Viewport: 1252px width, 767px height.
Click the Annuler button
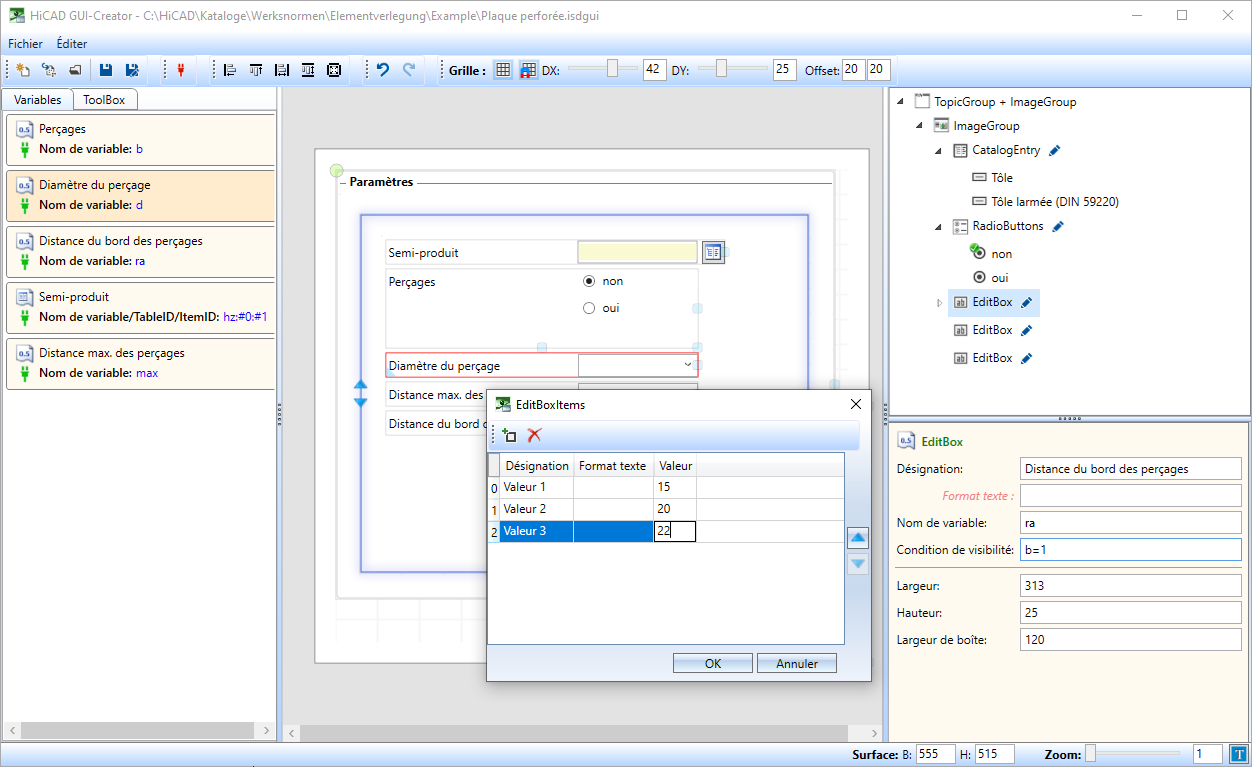point(796,663)
